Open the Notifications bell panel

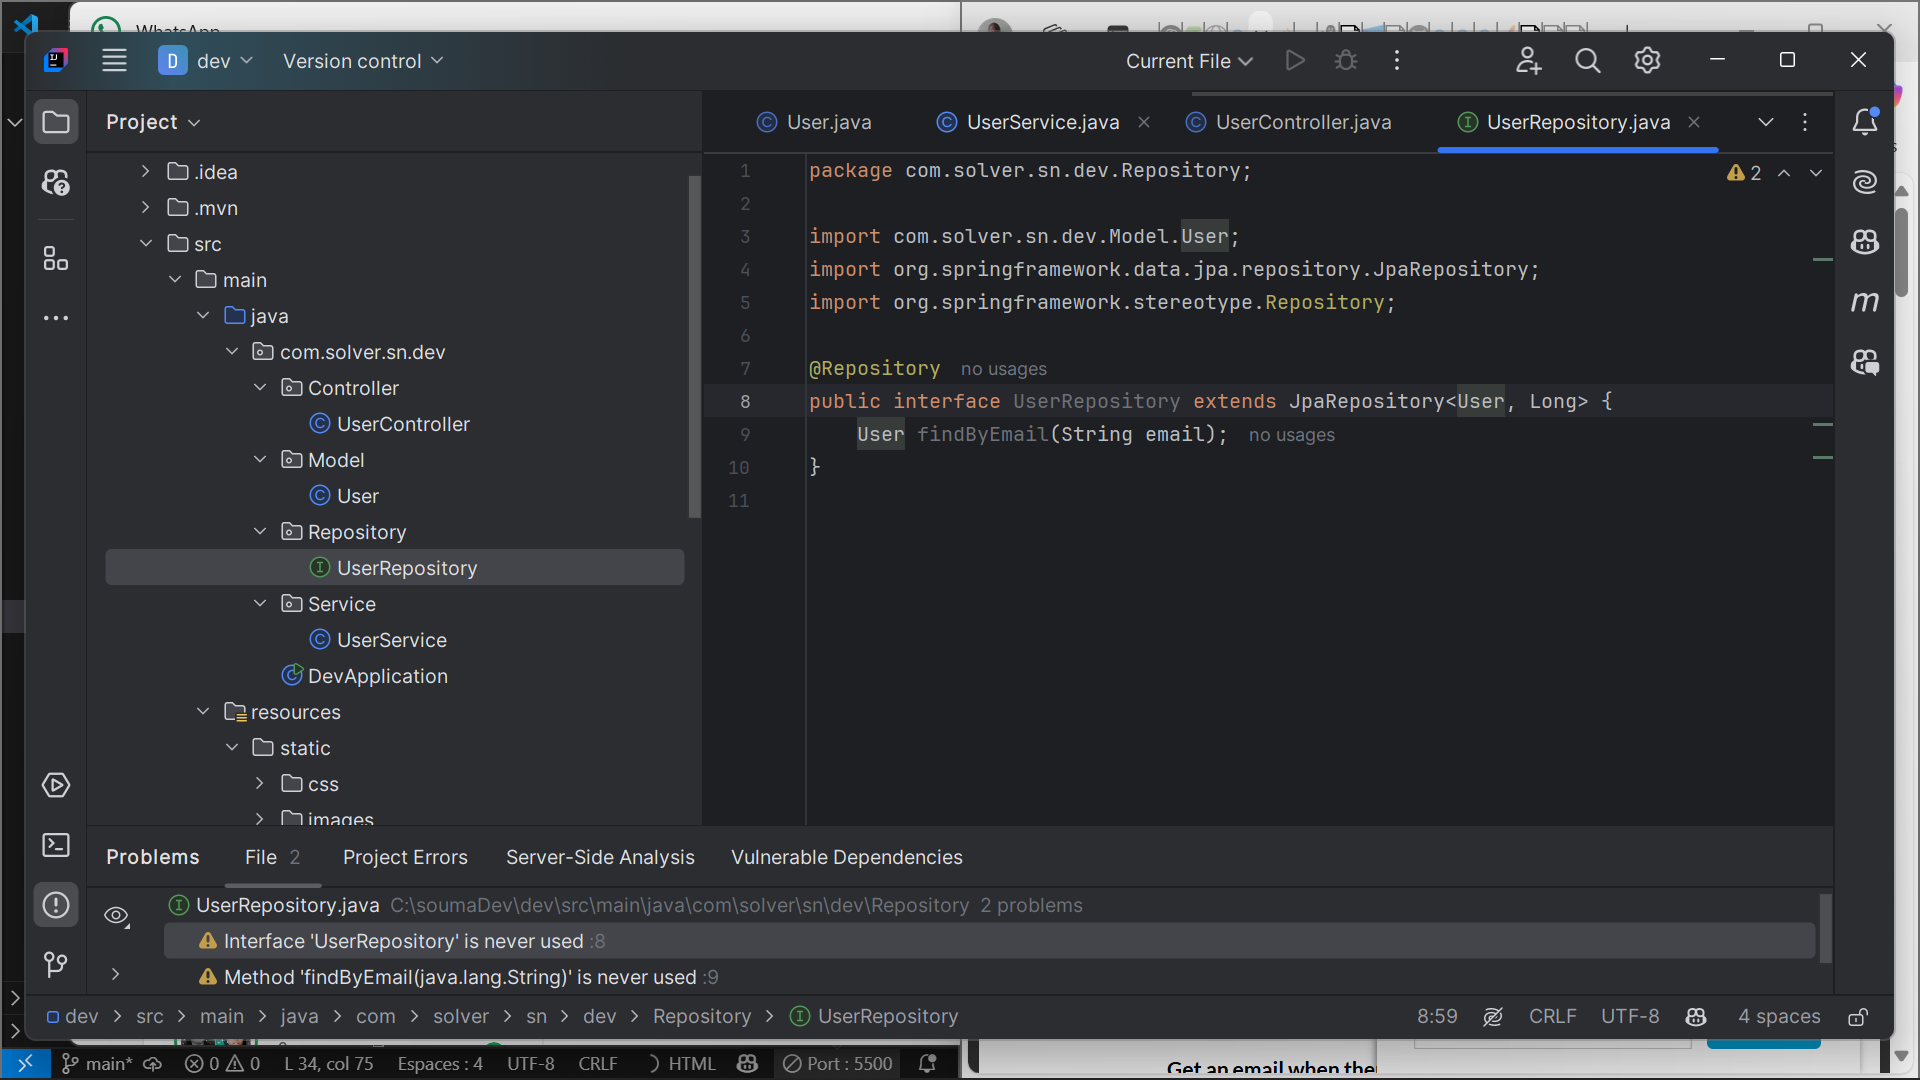pos(1864,122)
